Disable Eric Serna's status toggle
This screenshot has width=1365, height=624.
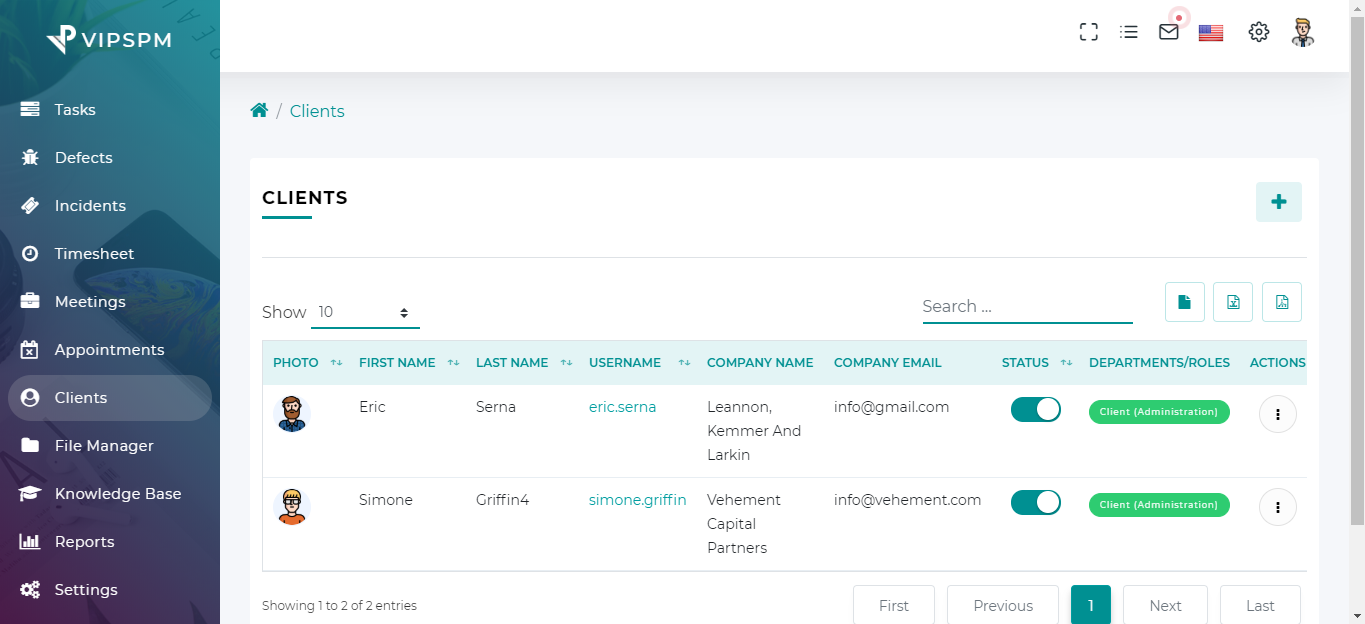tap(1035, 409)
